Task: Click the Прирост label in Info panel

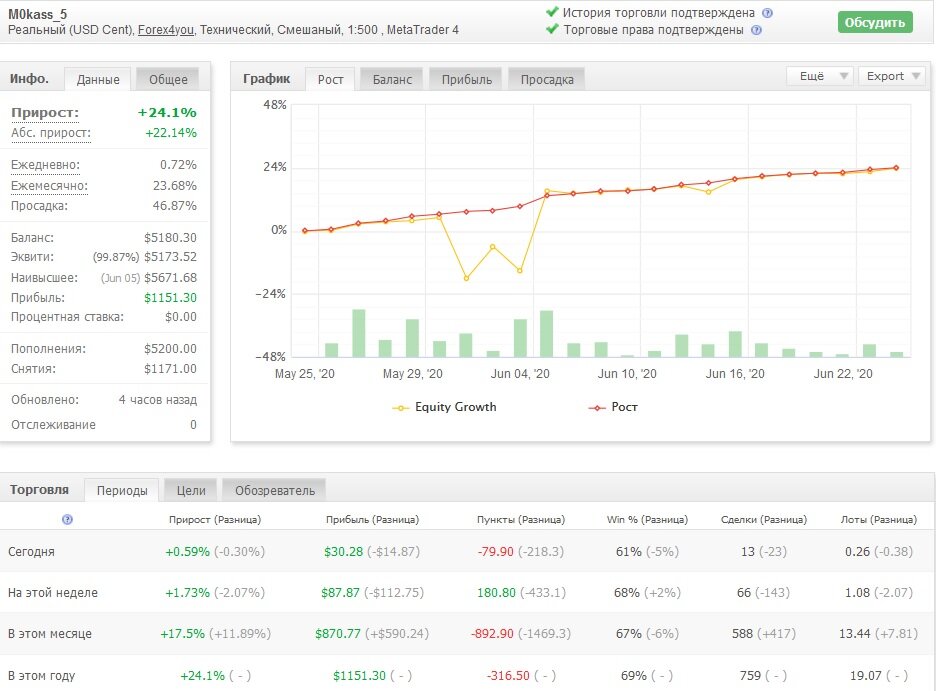Action: pyautogui.click(x=45, y=113)
